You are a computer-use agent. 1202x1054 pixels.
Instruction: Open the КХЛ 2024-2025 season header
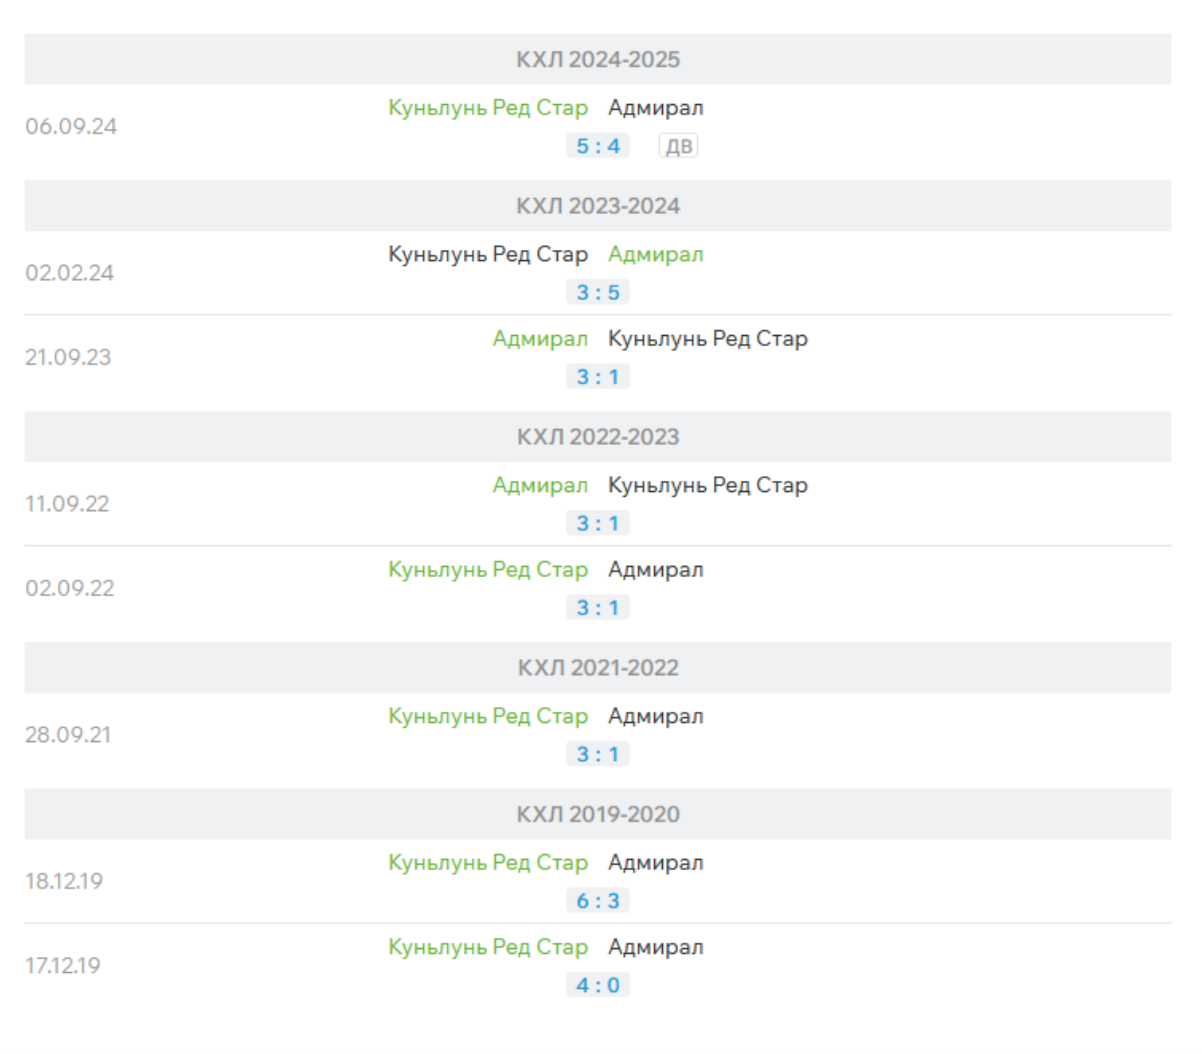(x=597, y=59)
